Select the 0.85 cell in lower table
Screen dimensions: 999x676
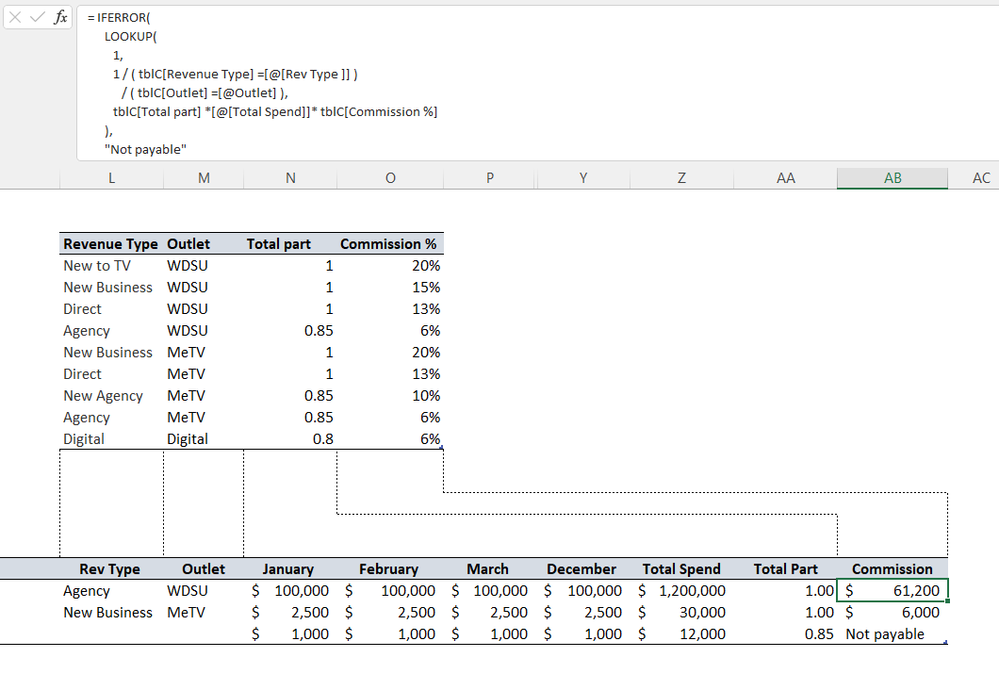[786, 634]
